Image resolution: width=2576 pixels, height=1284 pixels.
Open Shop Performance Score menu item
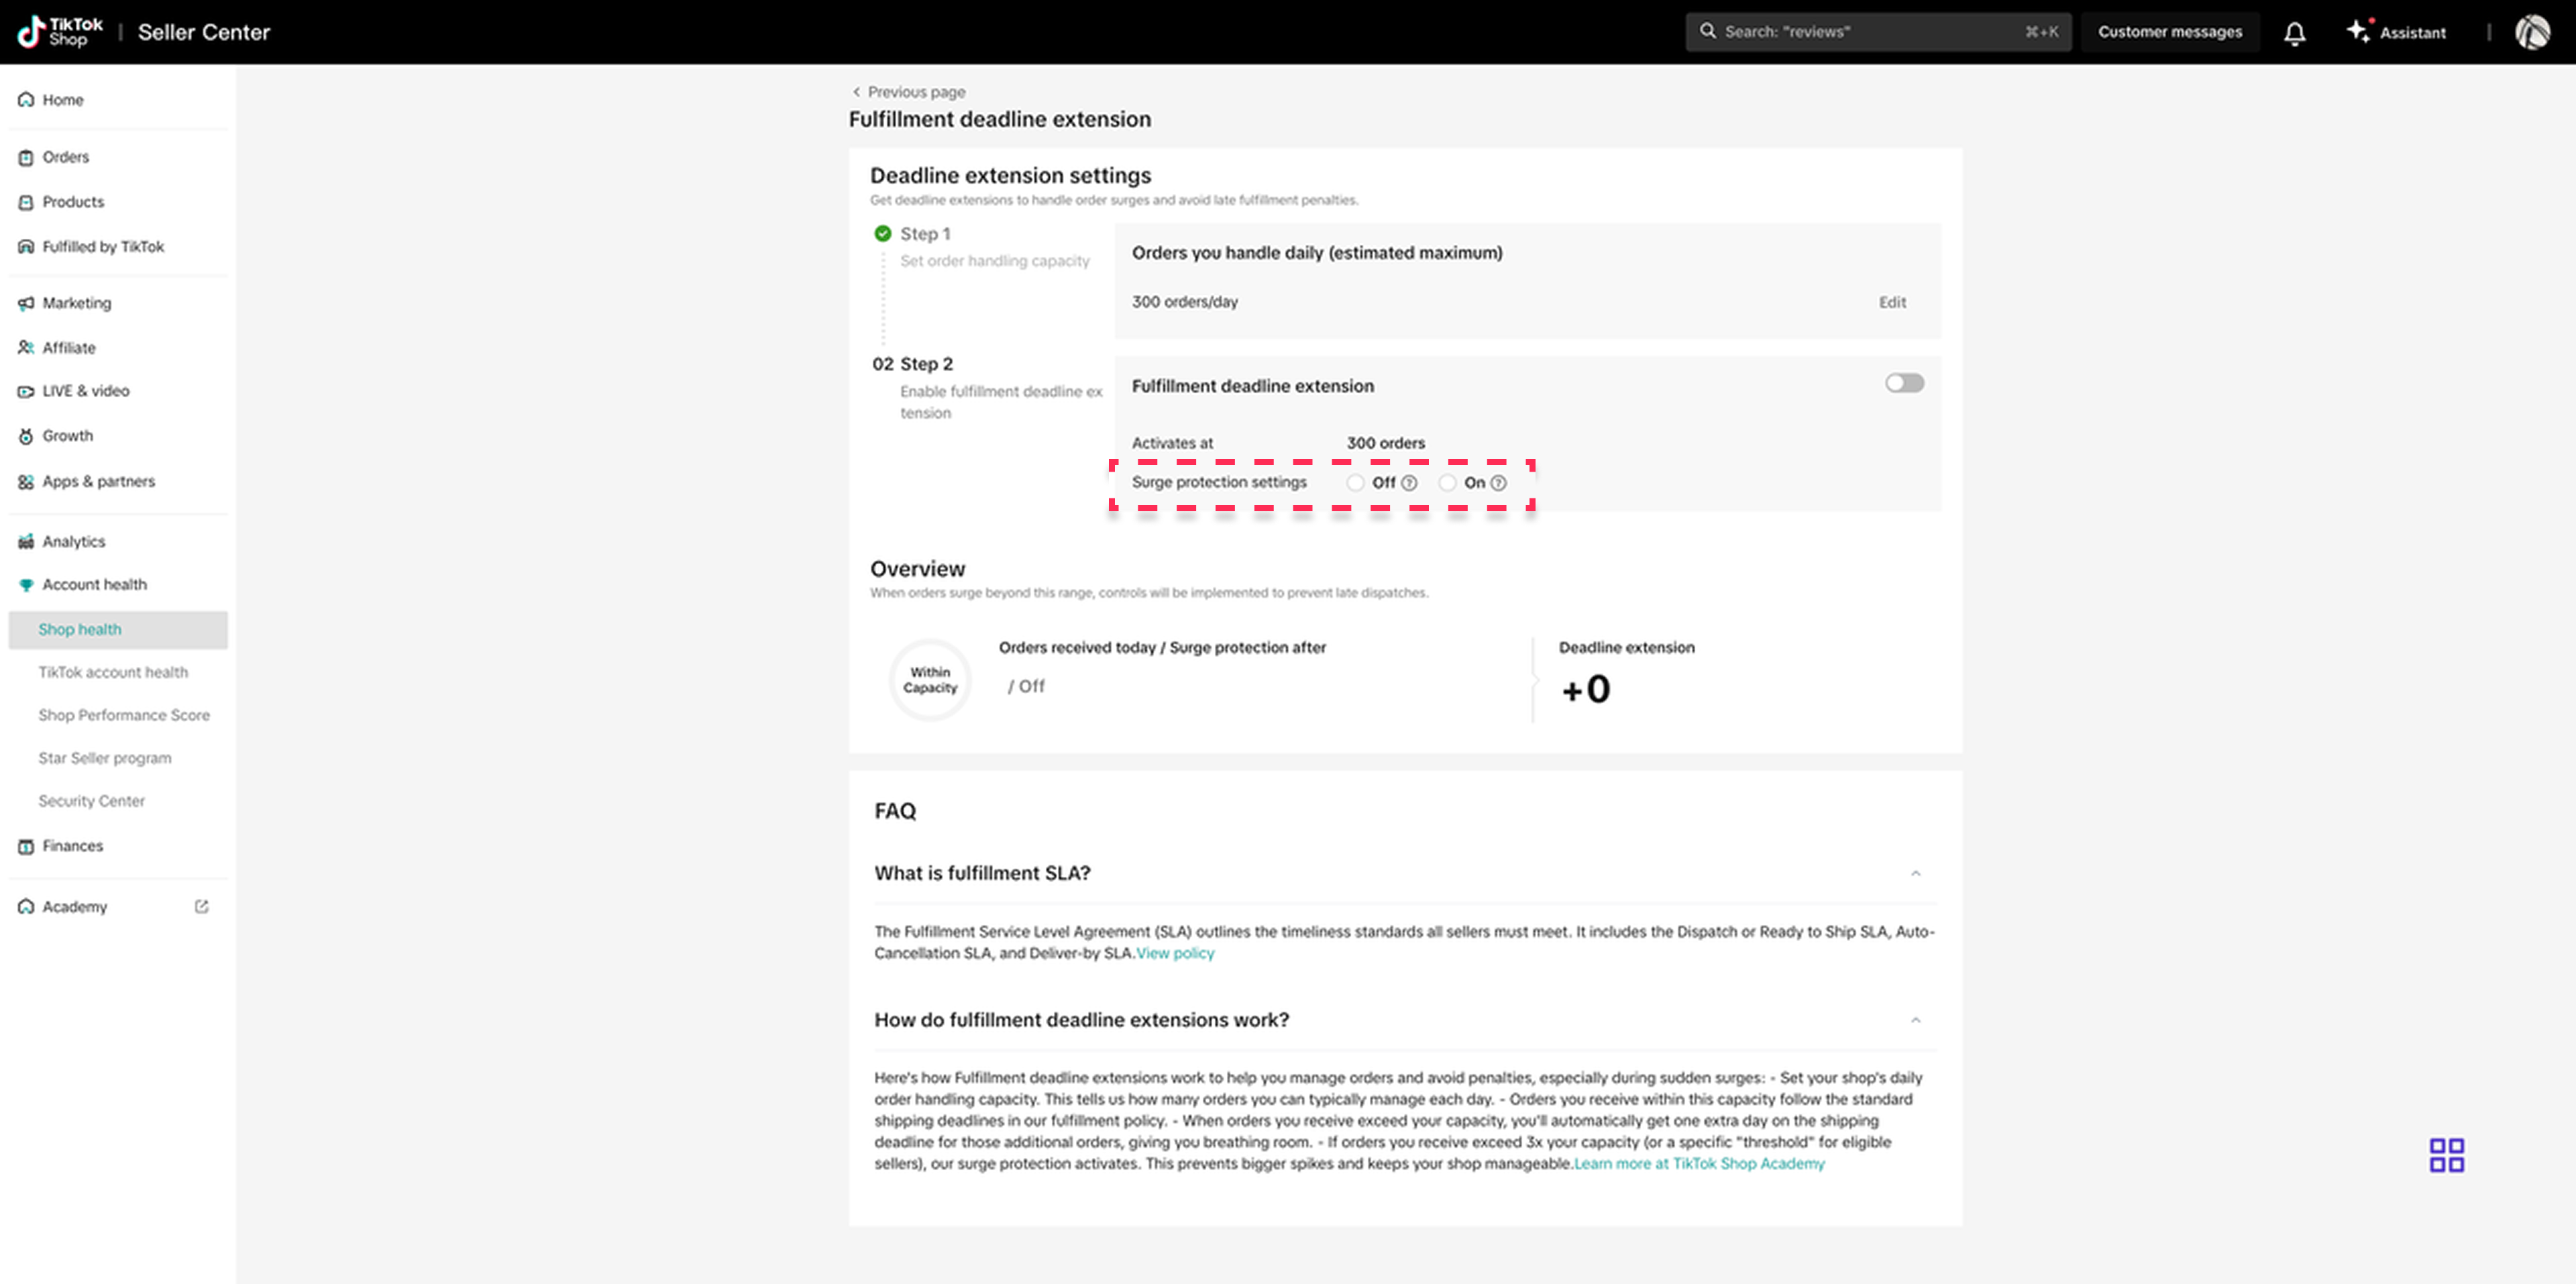pyautogui.click(x=124, y=715)
